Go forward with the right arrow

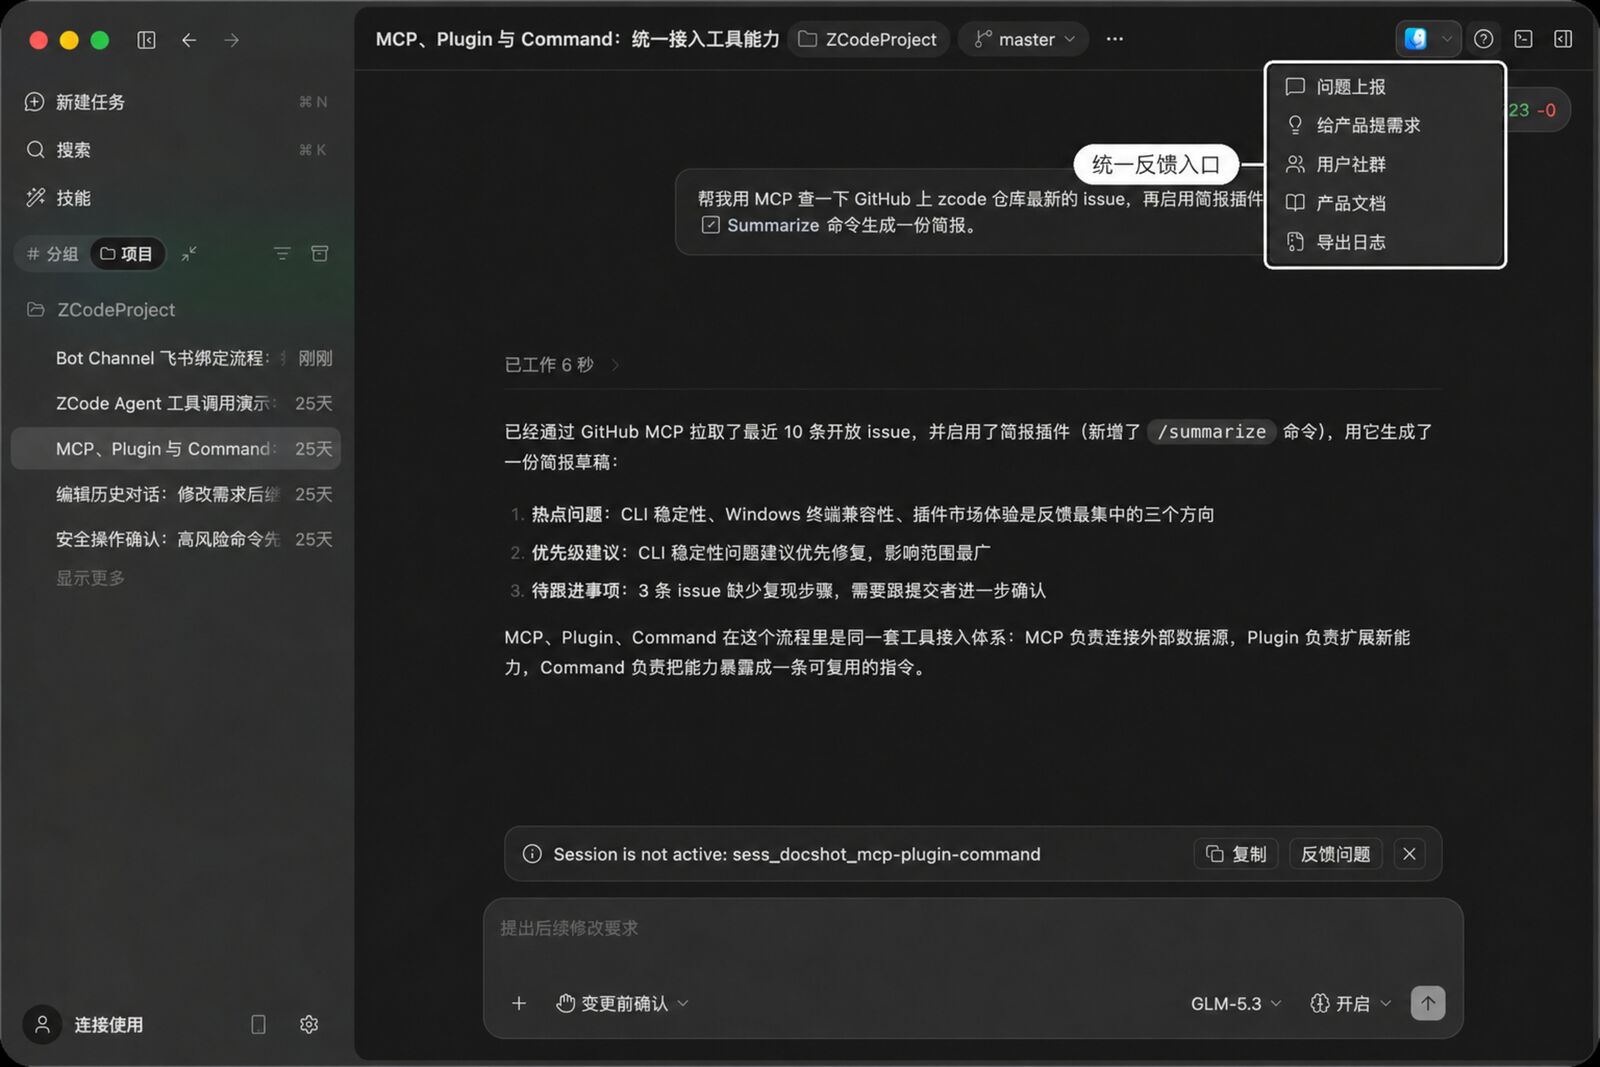click(x=232, y=40)
